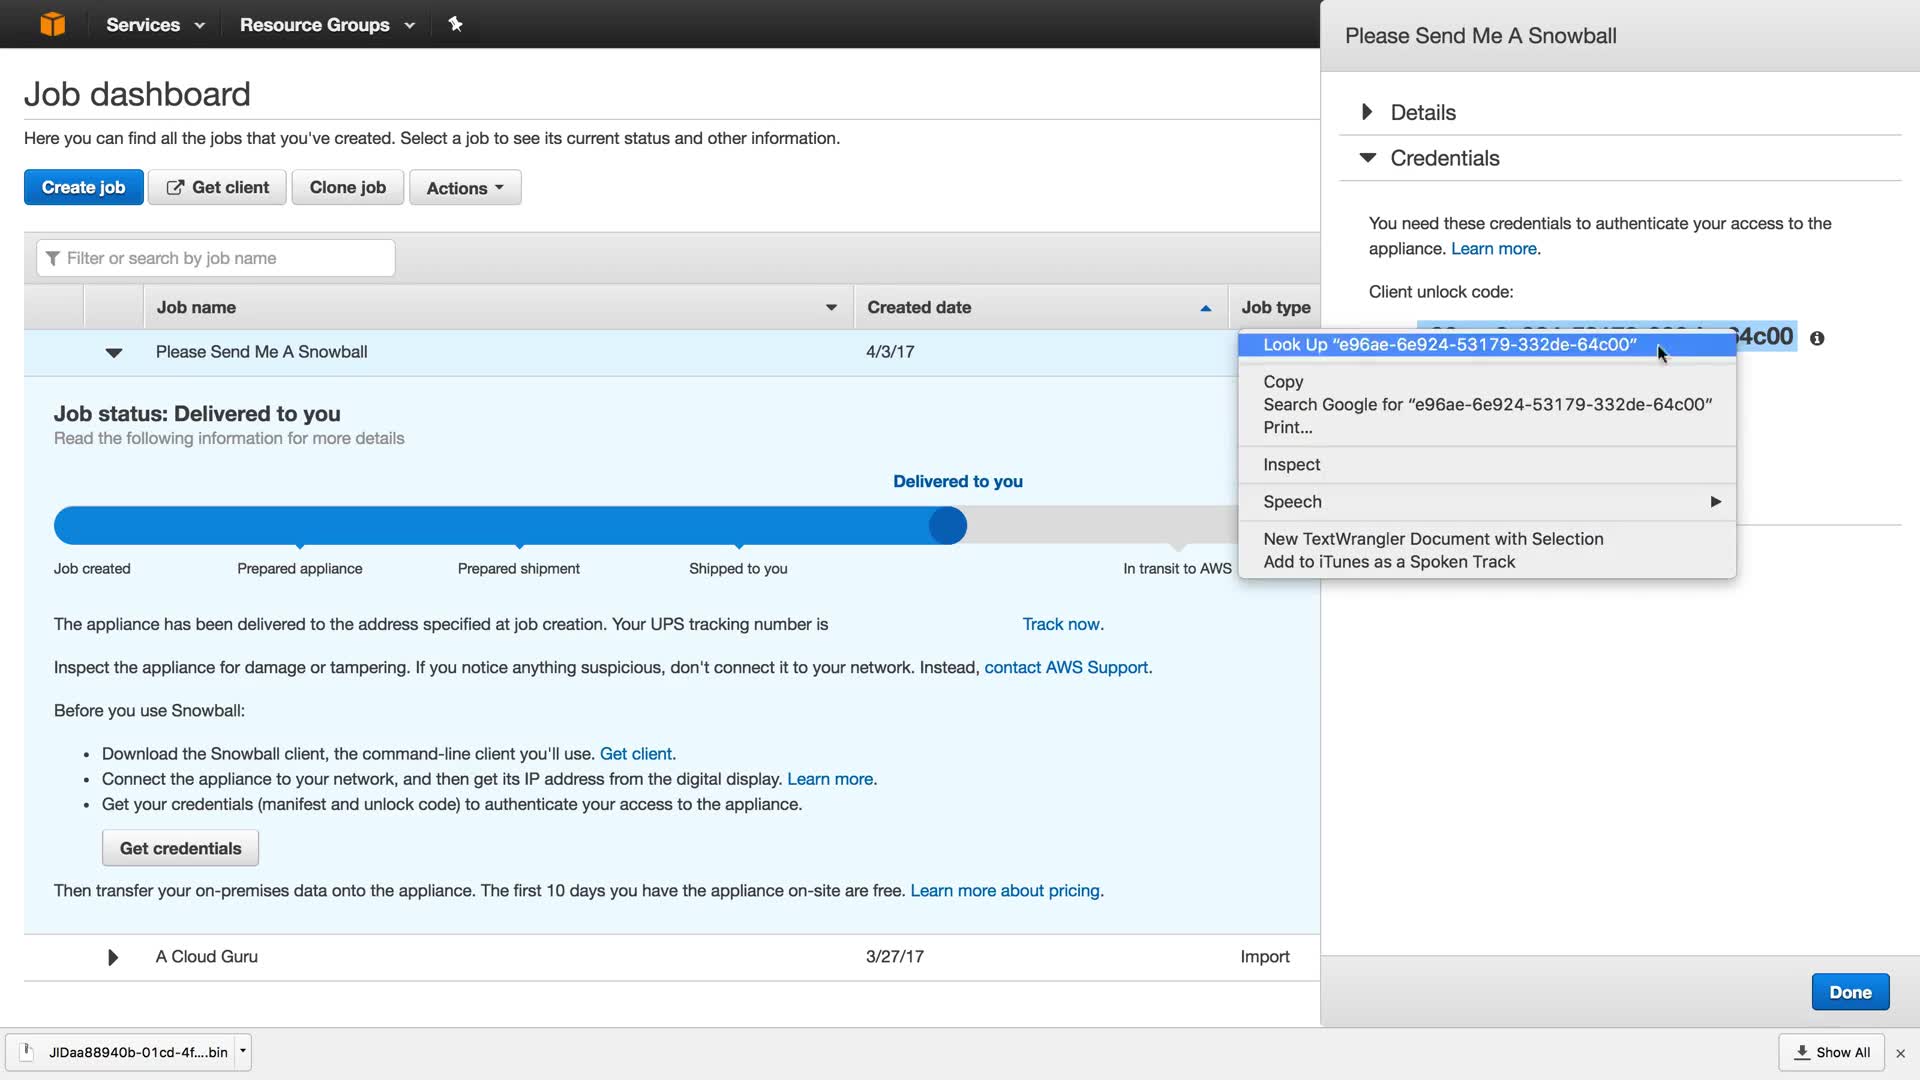Viewport: 1920px width, 1080px height.
Task: Choose Copy from the context menu
Action: 1283,381
